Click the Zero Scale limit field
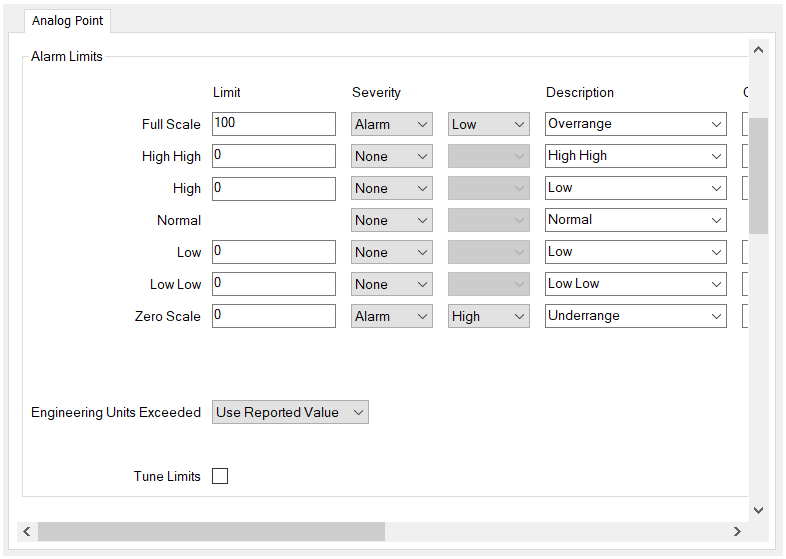The width and height of the screenshot is (786, 559). click(x=274, y=316)
